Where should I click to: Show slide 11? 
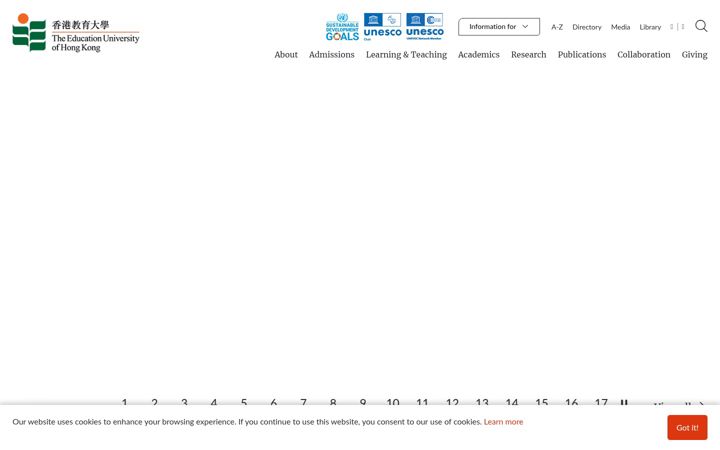point(422,402)
